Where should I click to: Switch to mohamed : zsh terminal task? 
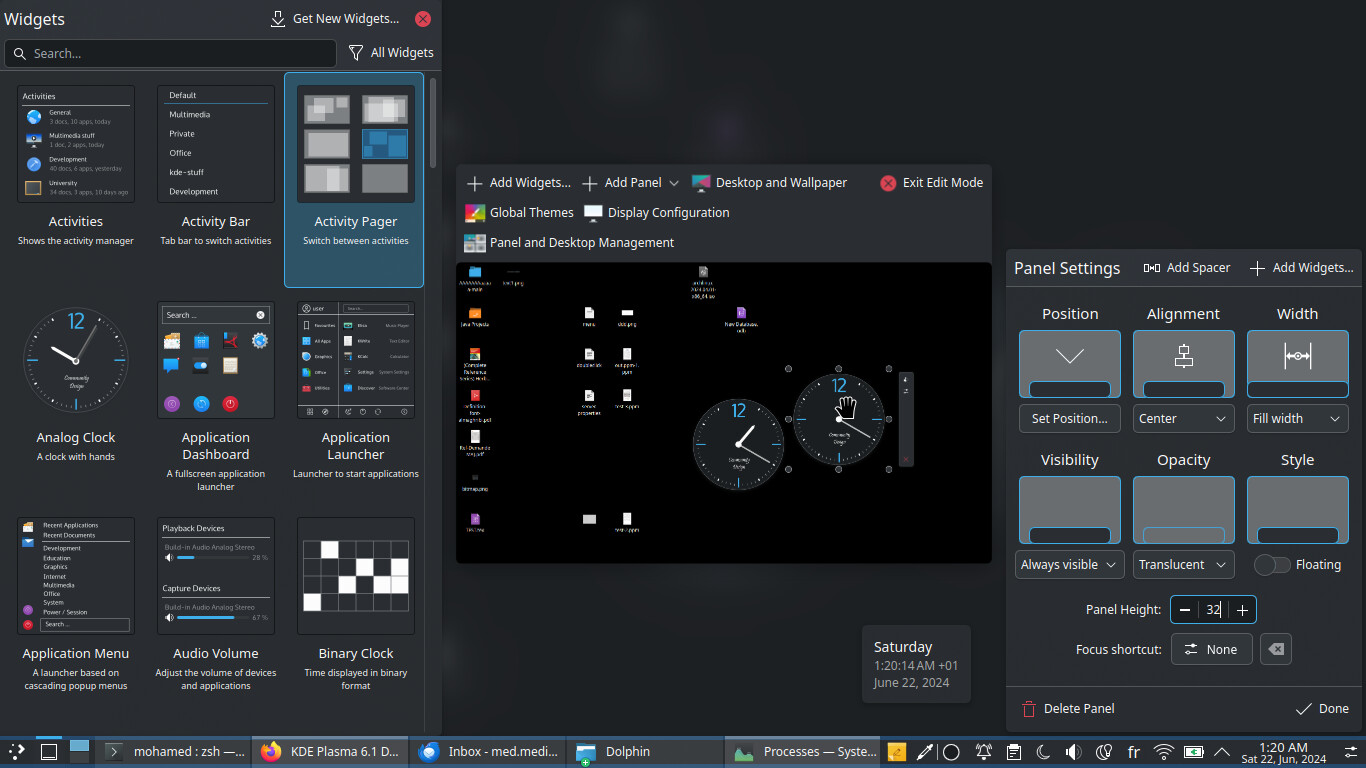(175, 752)
